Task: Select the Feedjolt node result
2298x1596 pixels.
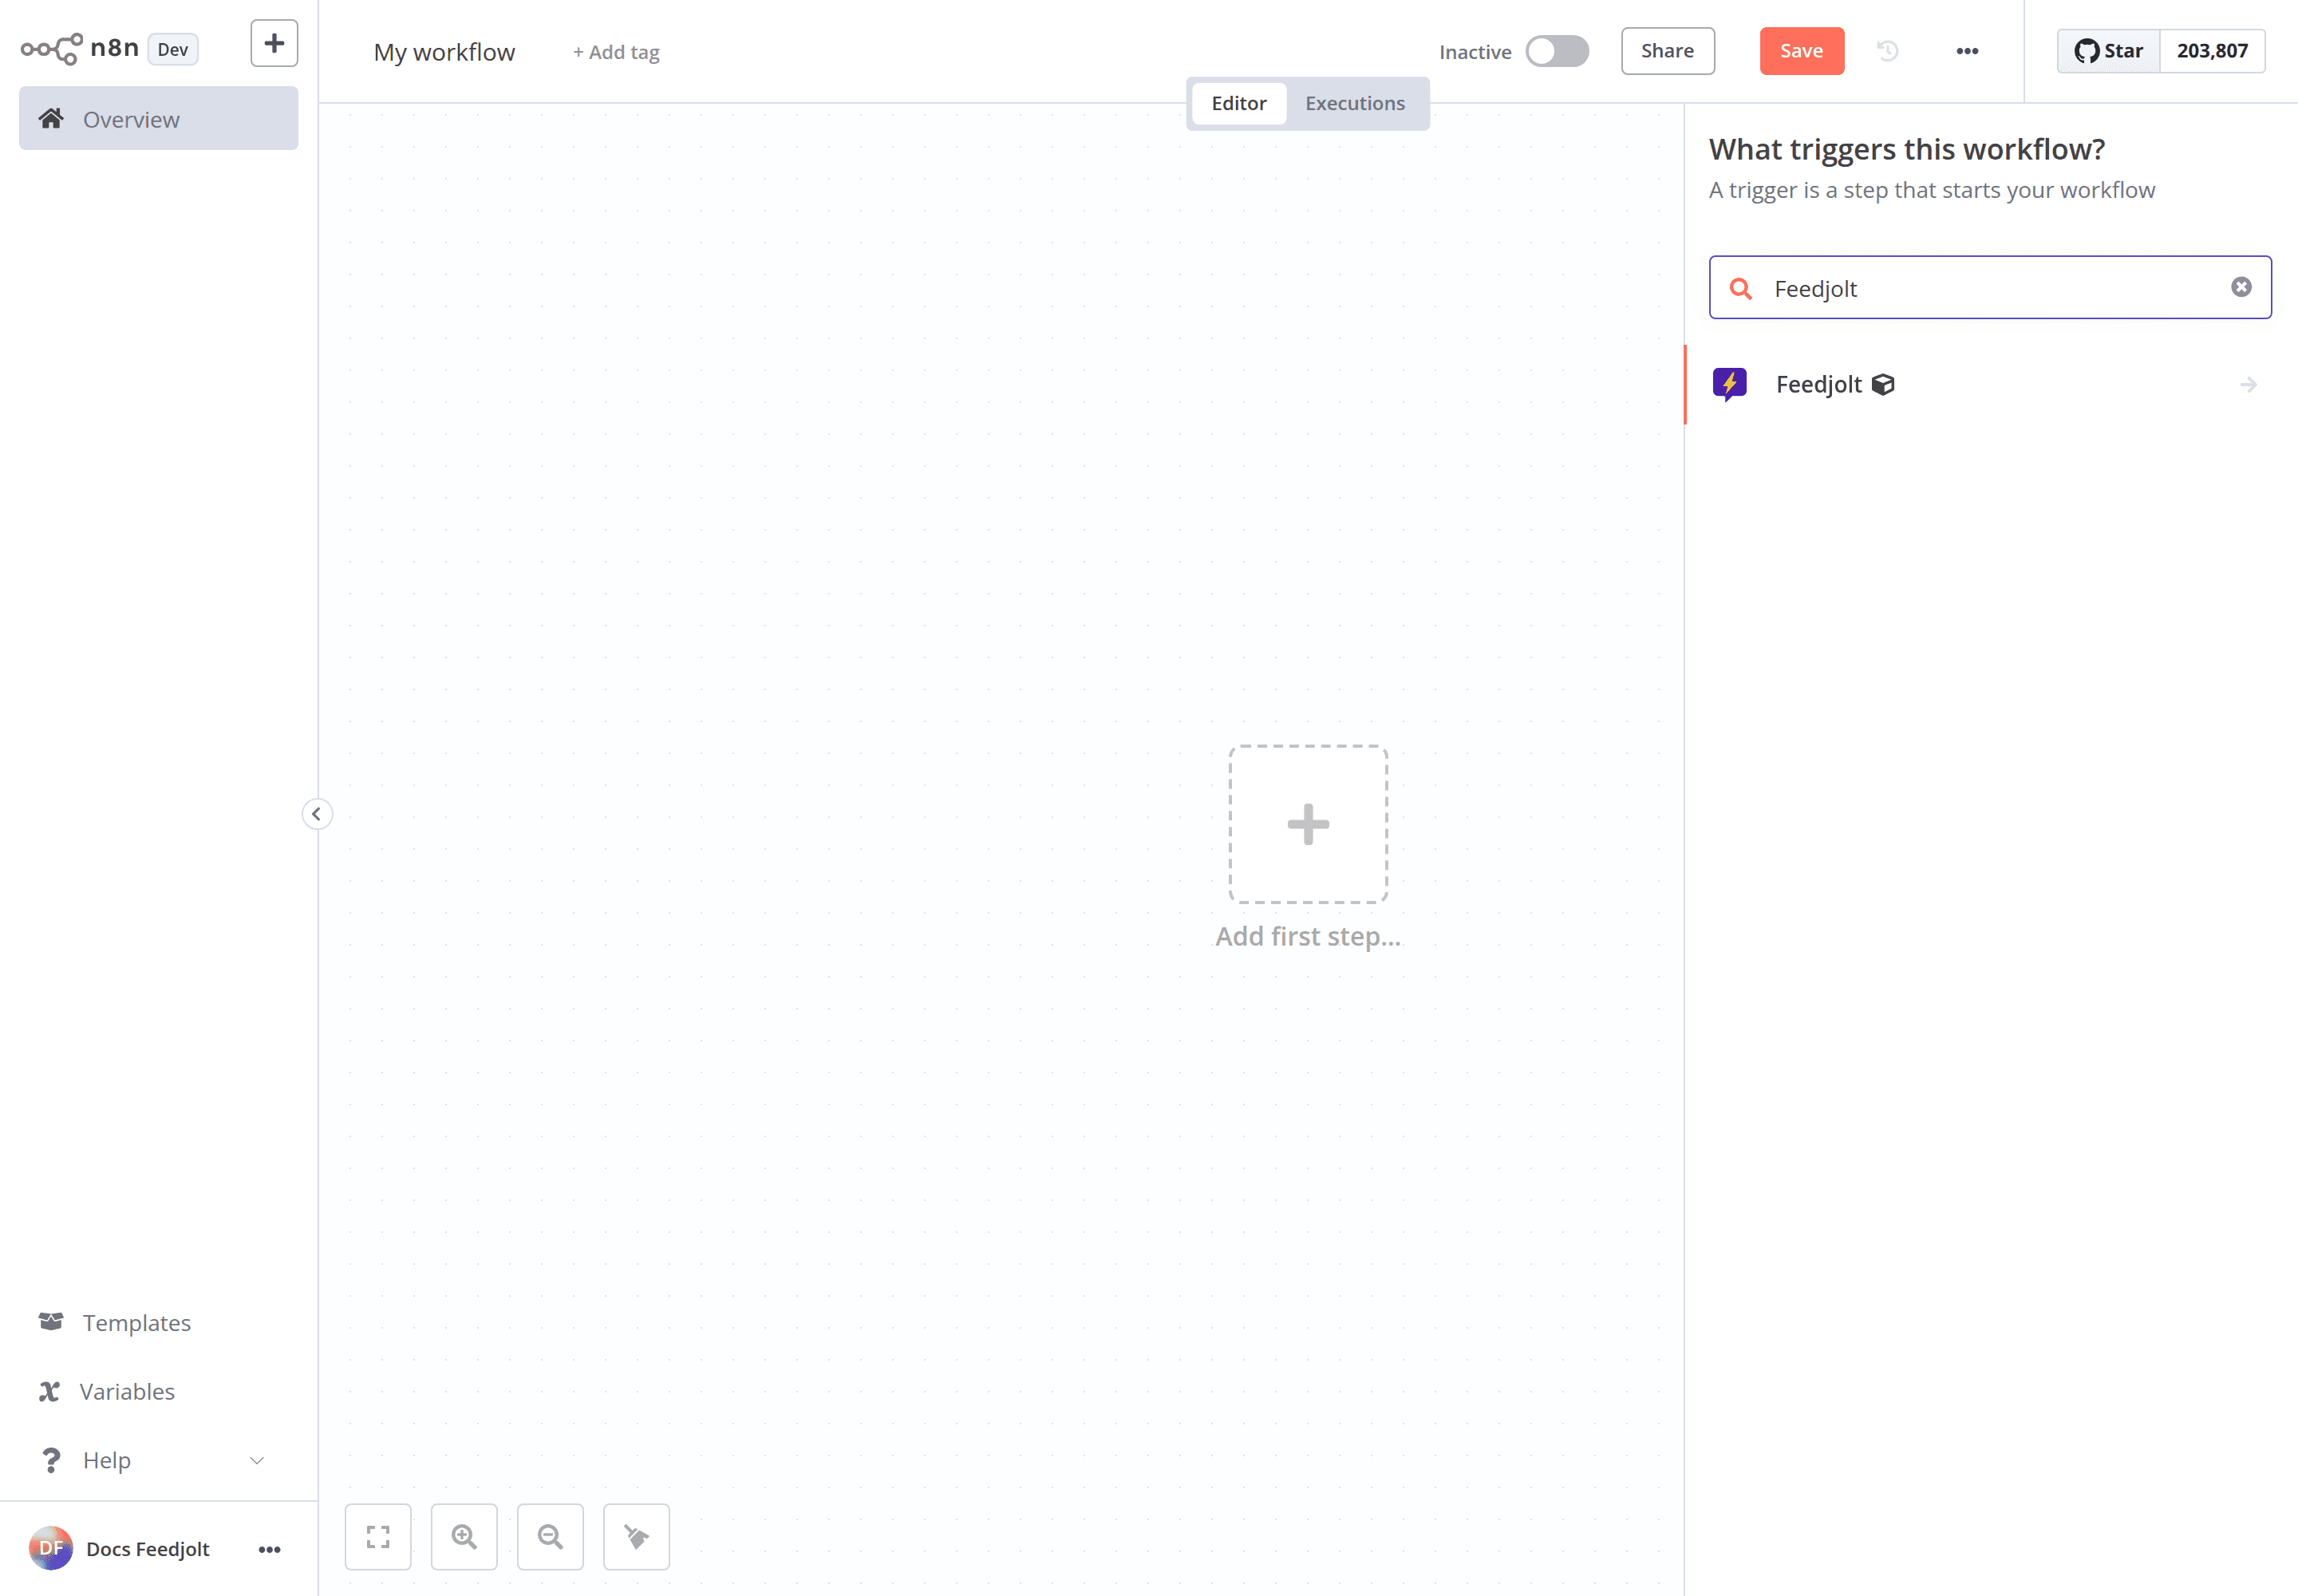Action: click(1990, 385)
